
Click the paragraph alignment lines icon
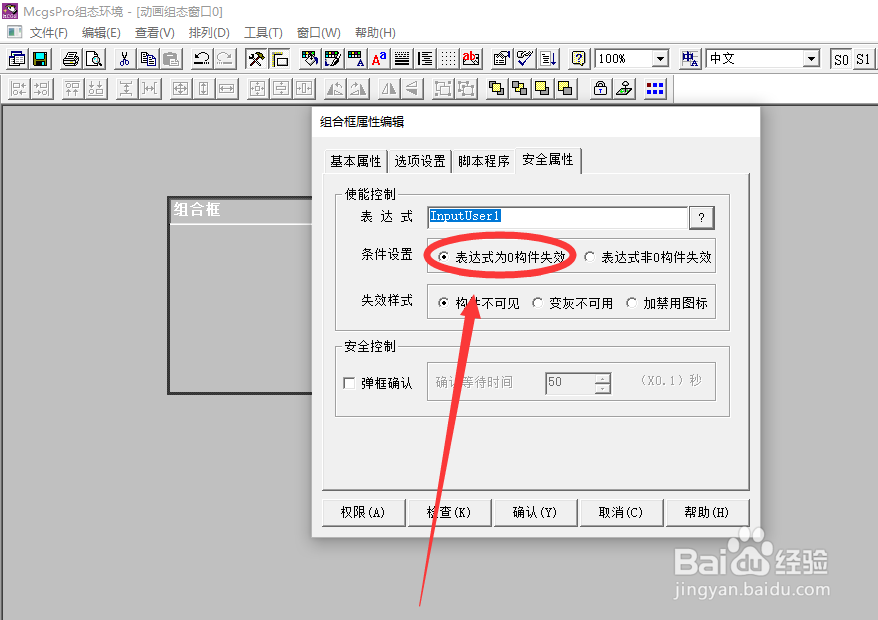pos(425,59)
